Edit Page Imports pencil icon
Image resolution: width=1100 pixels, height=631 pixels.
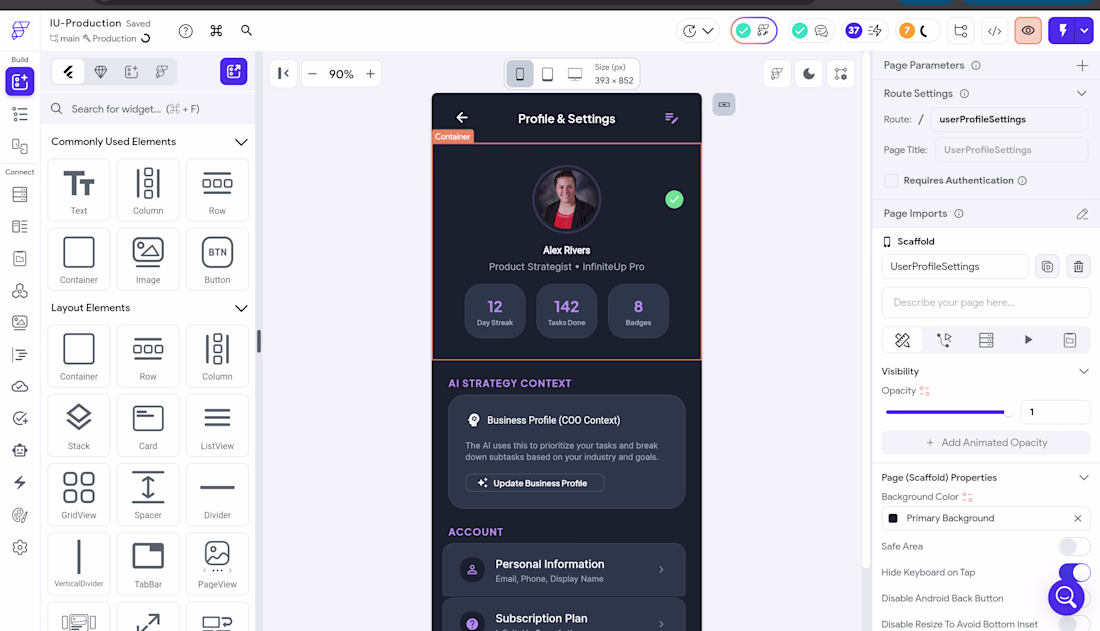click(x=1082, y=213)
